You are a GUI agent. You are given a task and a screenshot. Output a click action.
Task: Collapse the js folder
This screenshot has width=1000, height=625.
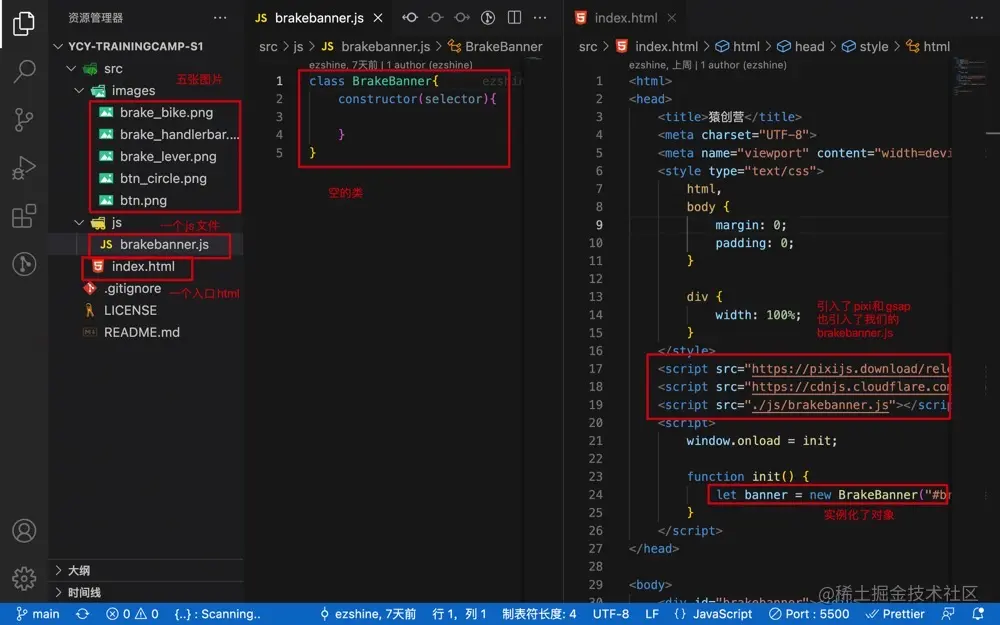[x=79, y=223]
